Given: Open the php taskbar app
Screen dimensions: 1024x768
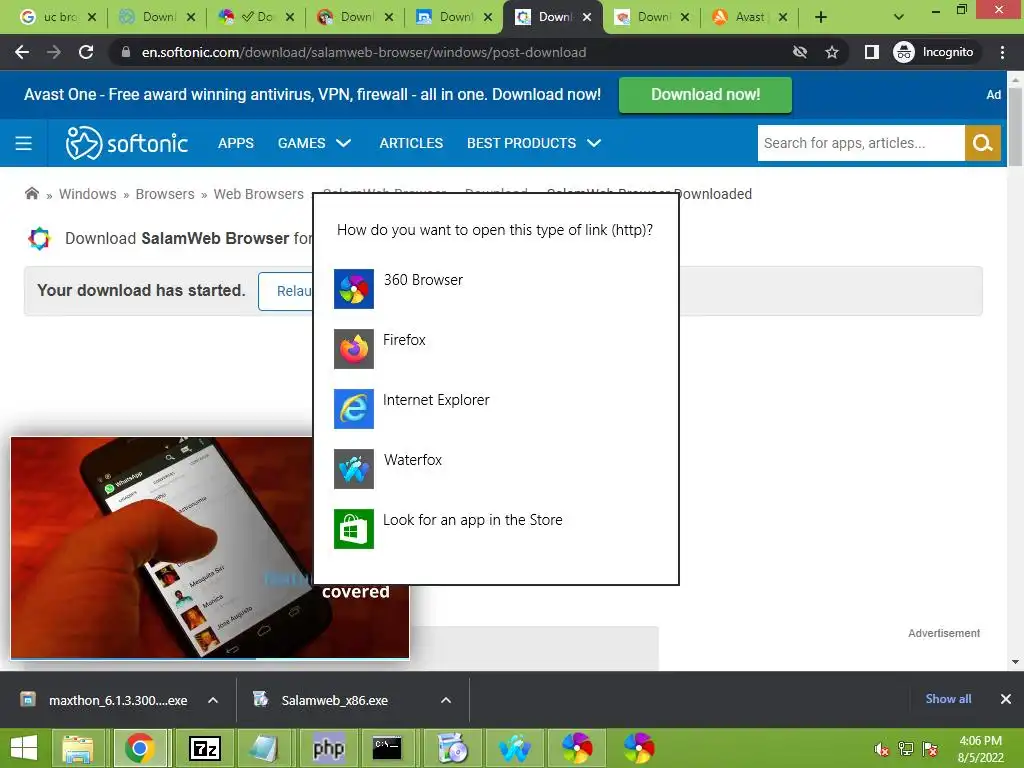Looking at the screenshot, I should pyautogui.click(x=328, y=748).
